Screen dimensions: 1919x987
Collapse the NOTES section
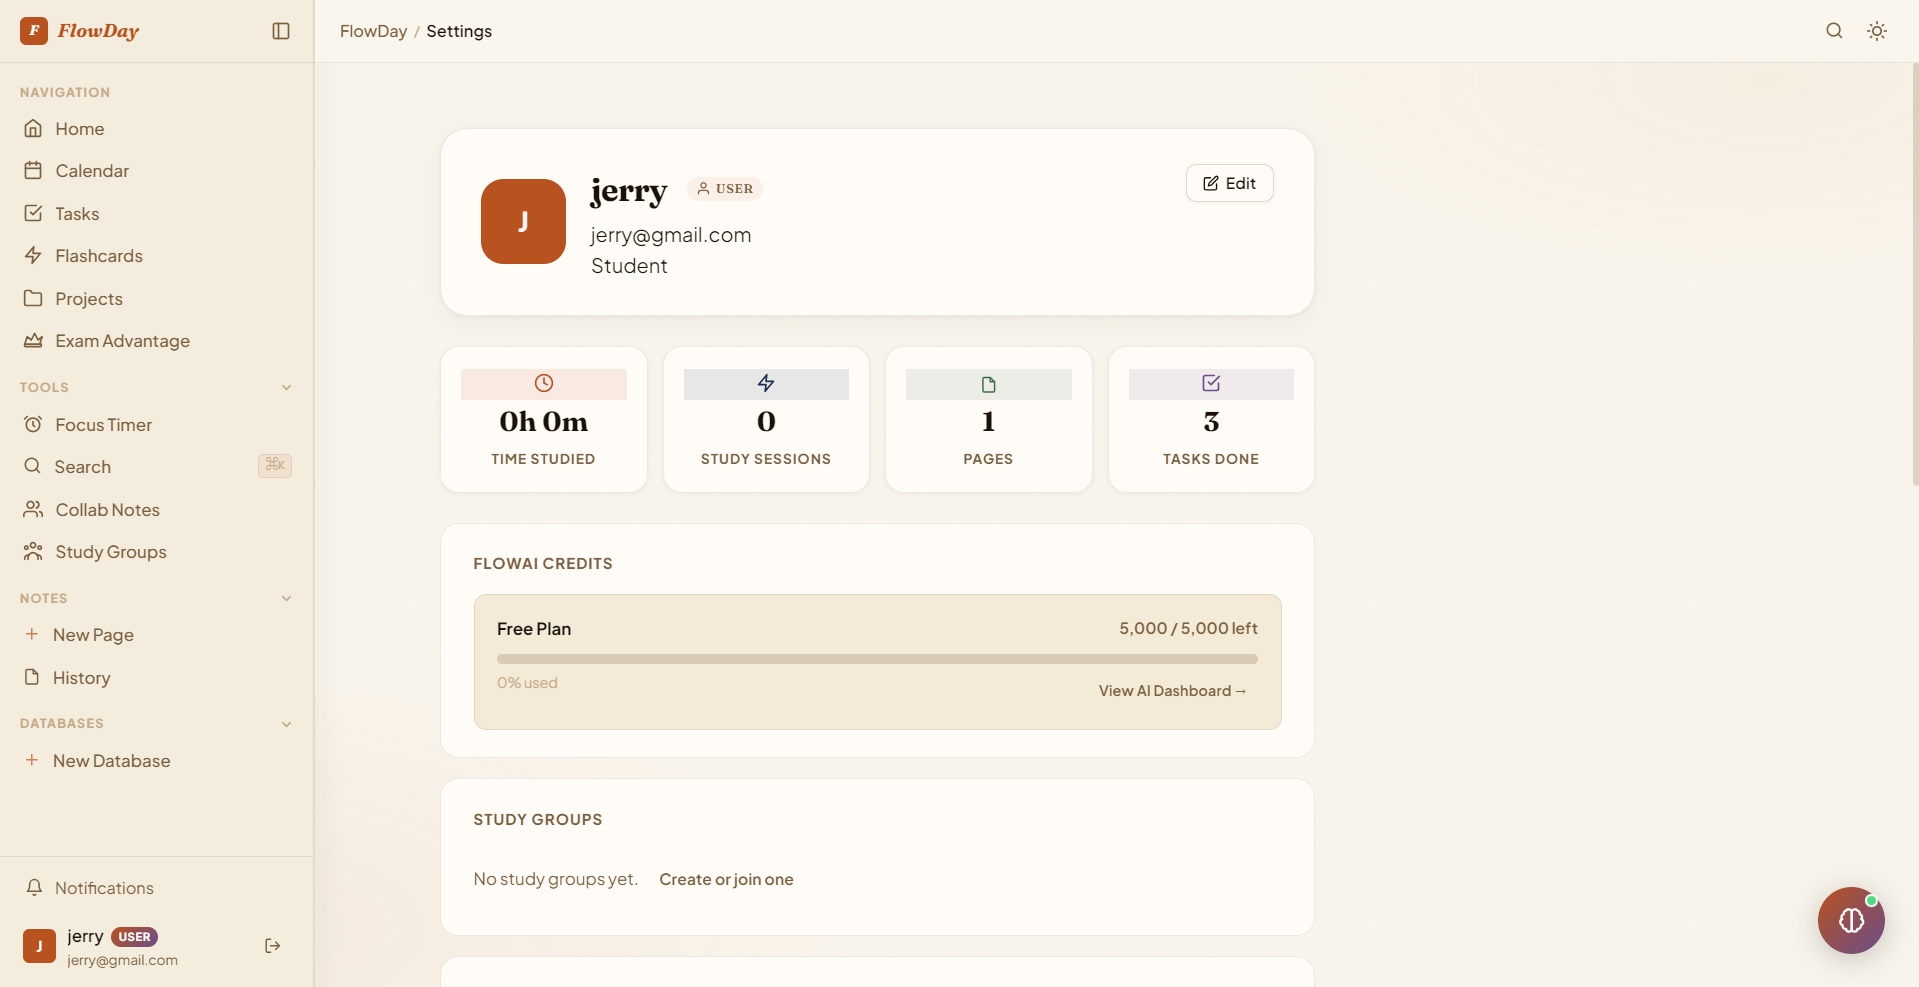pos(287,598)
